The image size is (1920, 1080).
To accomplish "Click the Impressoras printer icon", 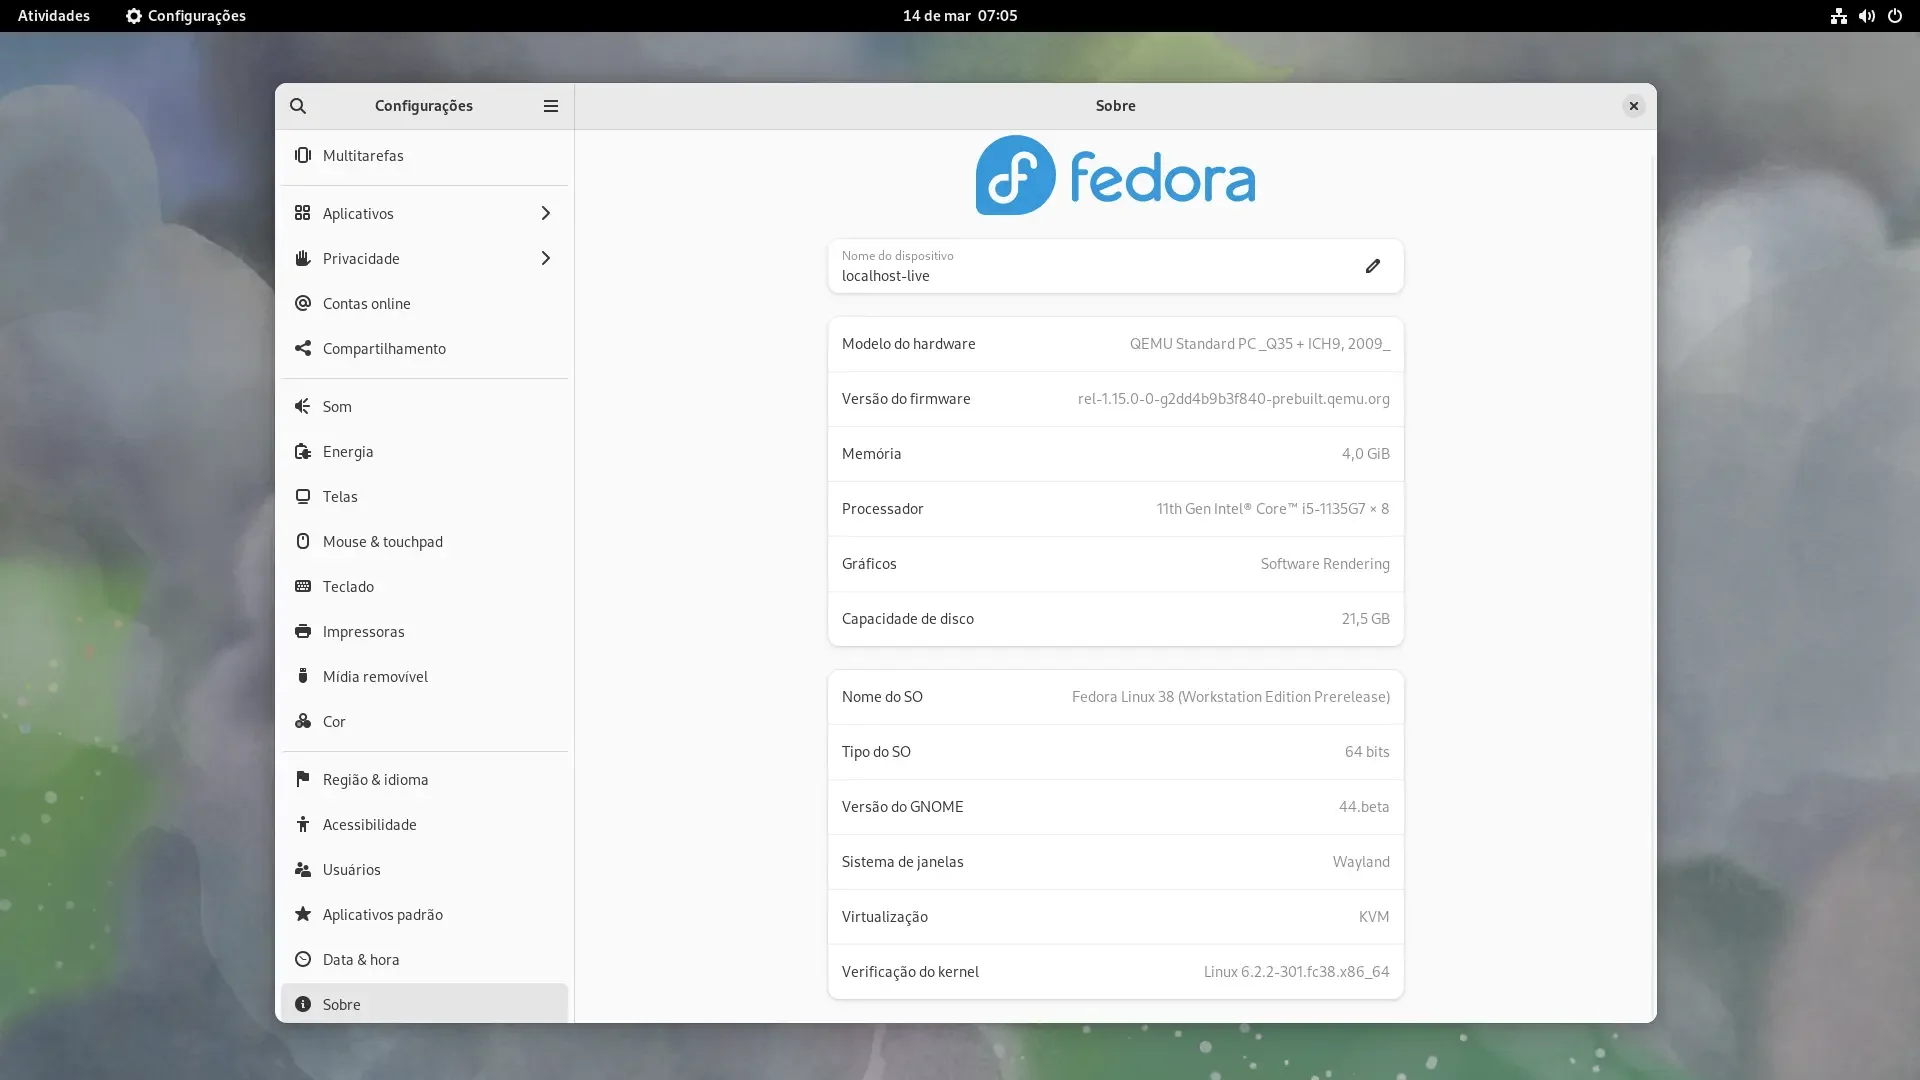I will click(x=302, y=631).
